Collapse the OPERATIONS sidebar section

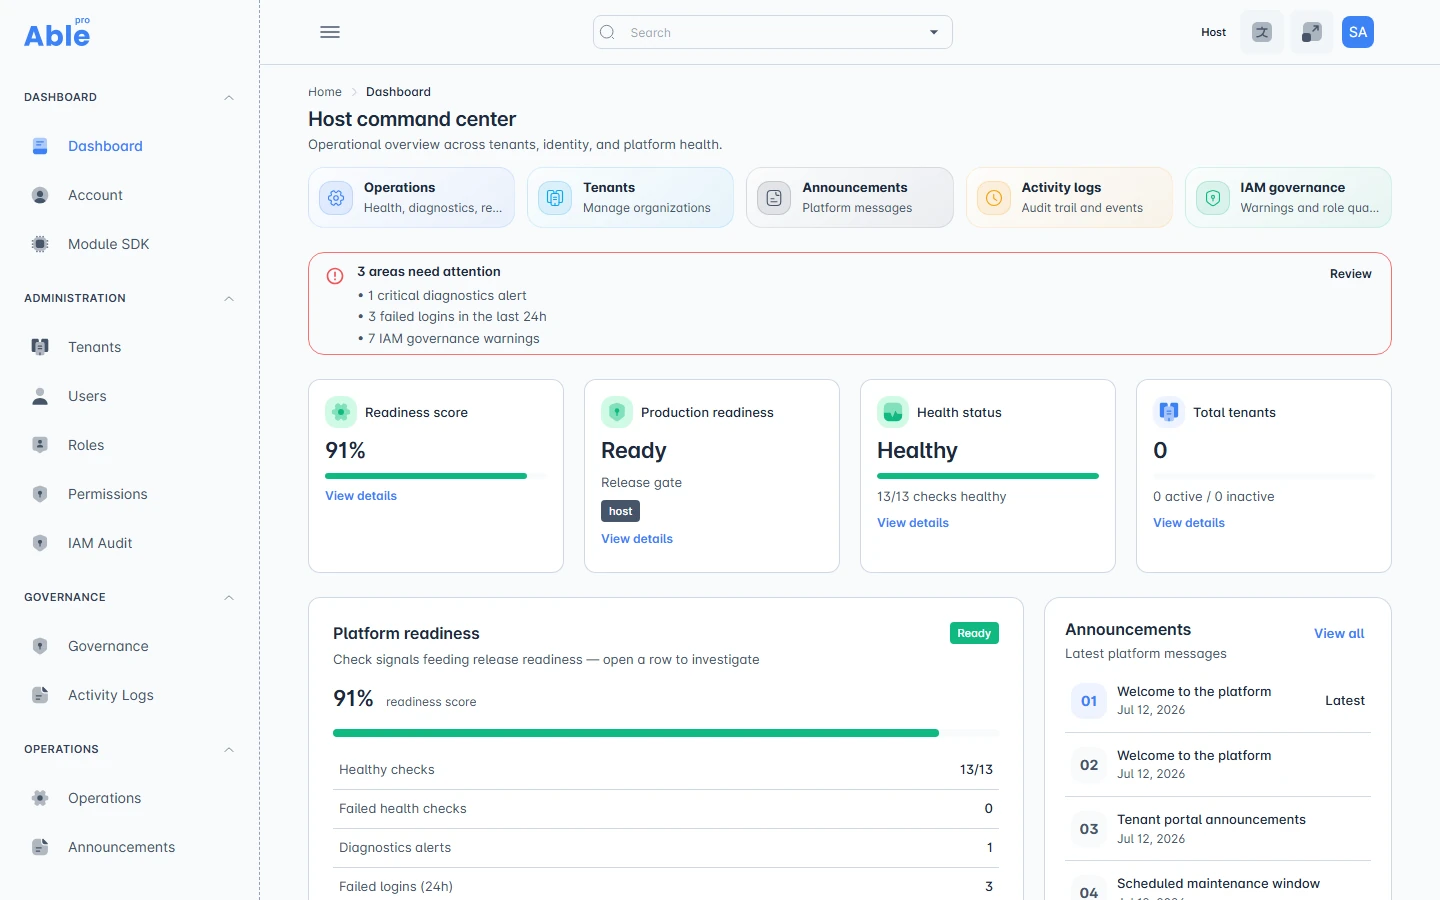(x=229, y=750)
